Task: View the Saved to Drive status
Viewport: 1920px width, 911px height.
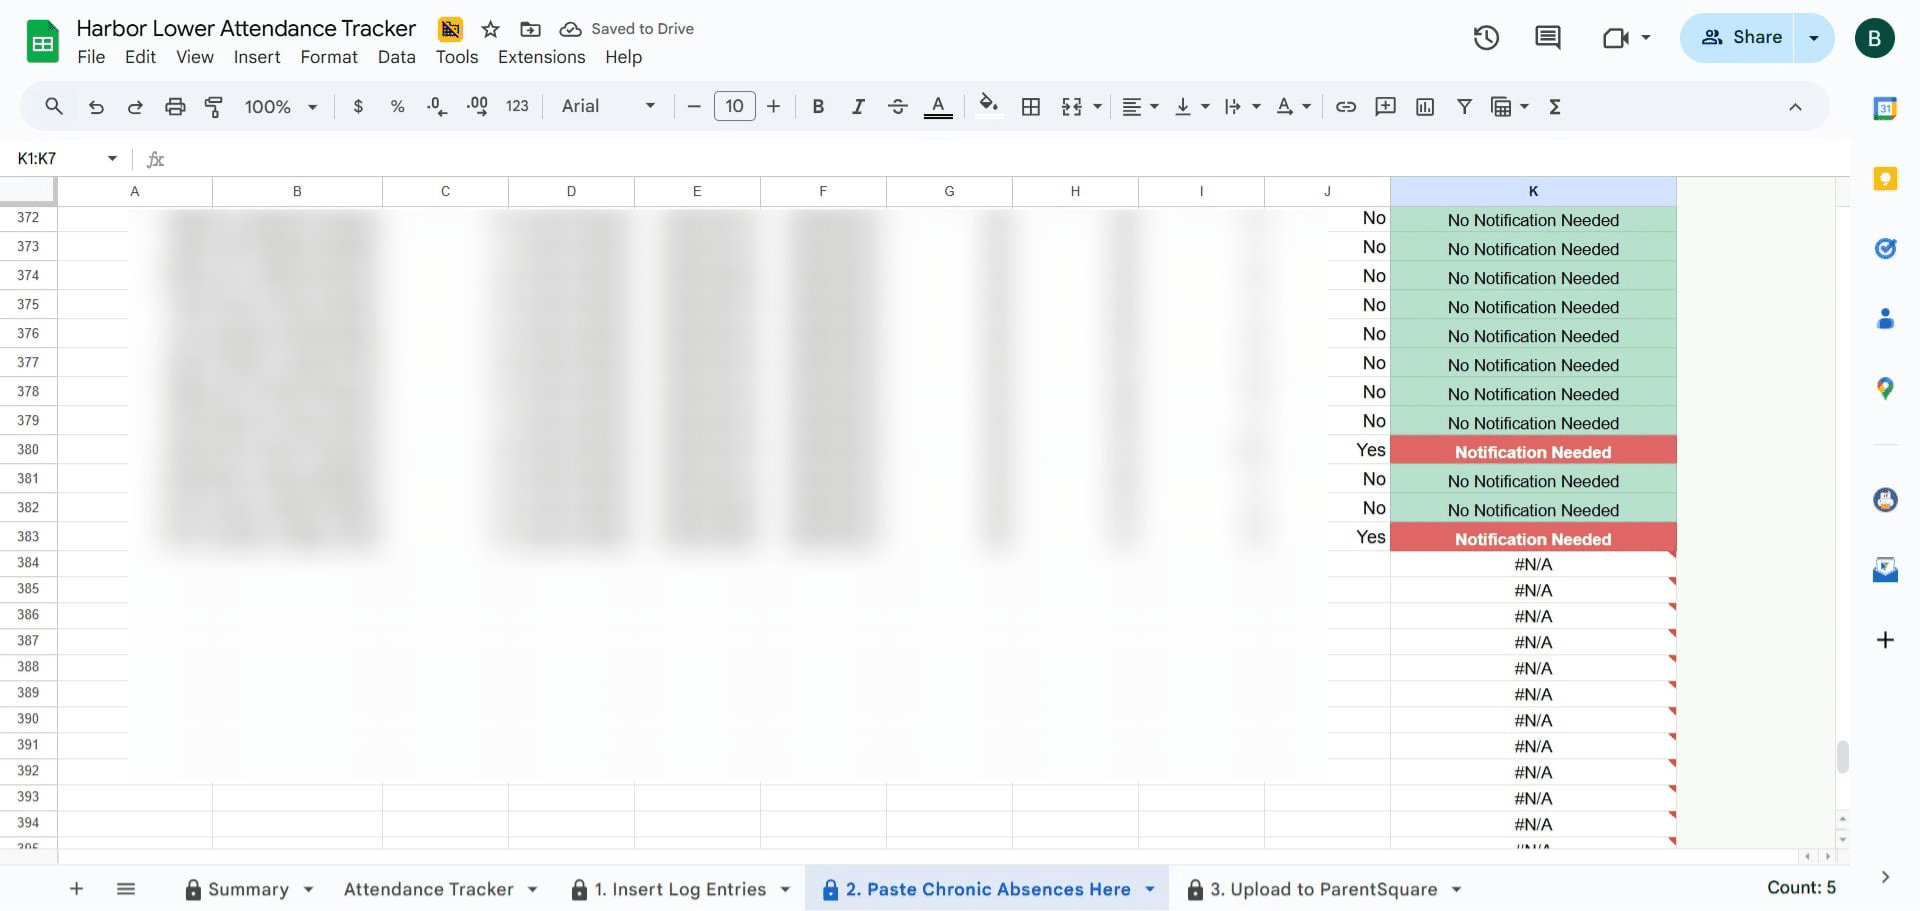Action: point(626,29)
